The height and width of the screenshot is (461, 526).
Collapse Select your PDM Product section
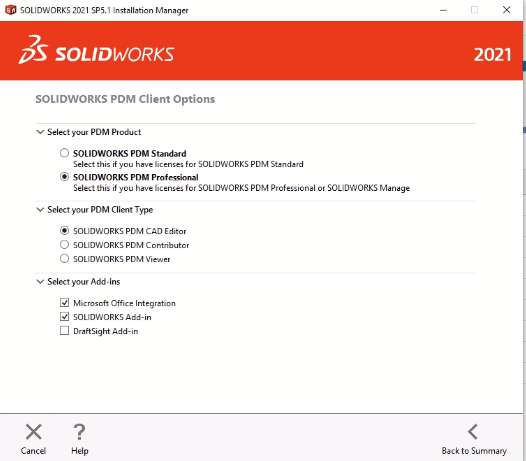(x=40, y=132)
